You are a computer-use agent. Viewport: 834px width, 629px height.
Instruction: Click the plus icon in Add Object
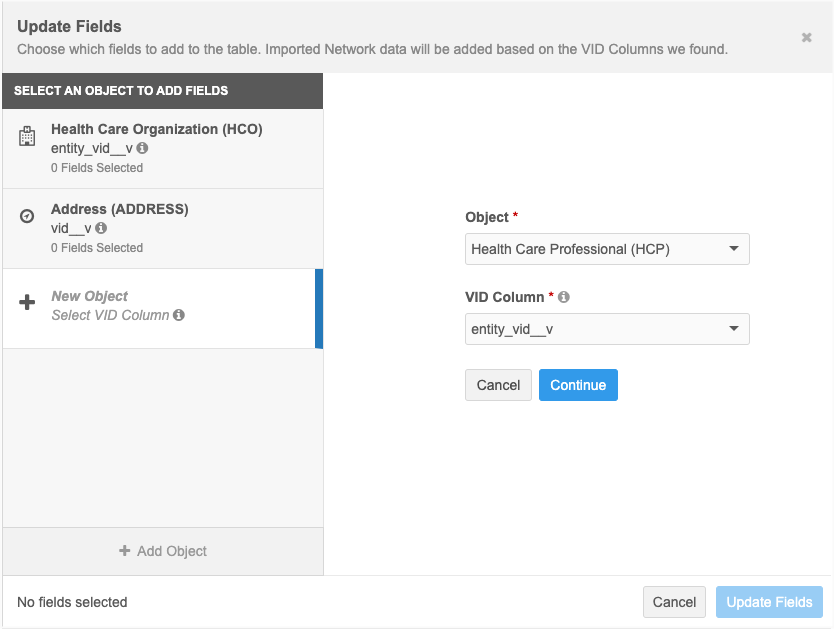point(125,551)
